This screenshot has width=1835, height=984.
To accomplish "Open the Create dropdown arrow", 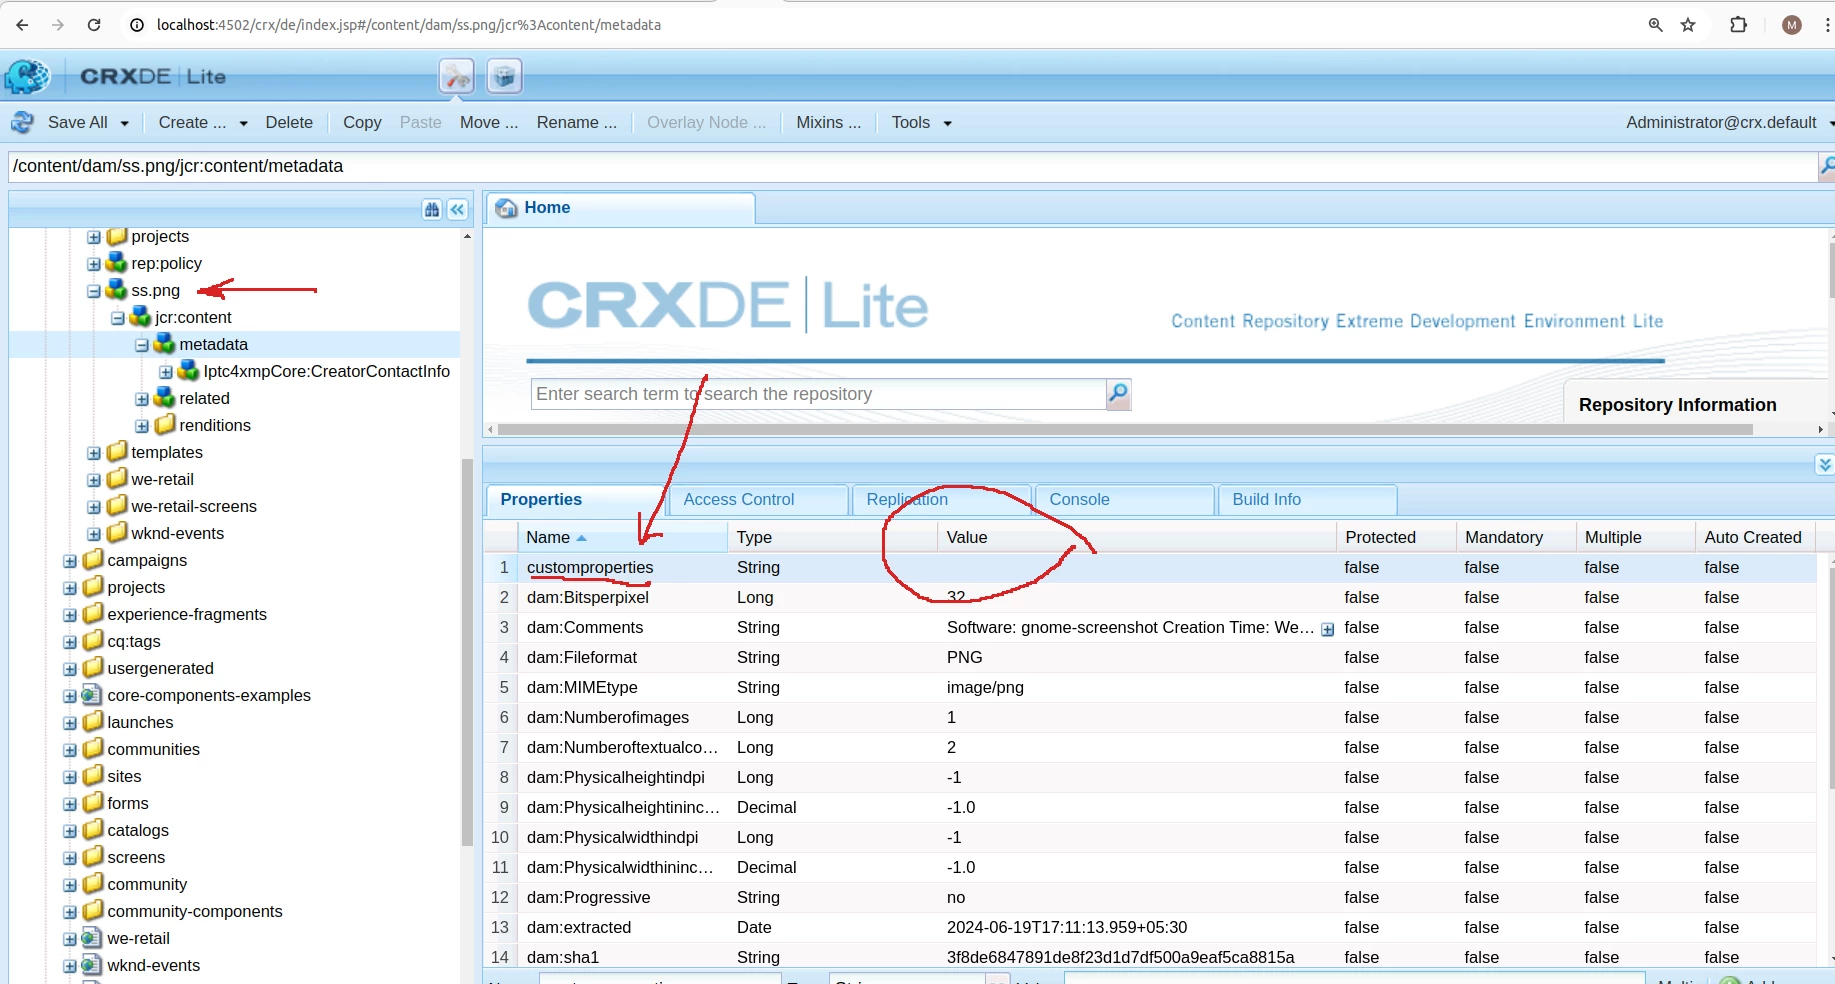I will (243, 124).
